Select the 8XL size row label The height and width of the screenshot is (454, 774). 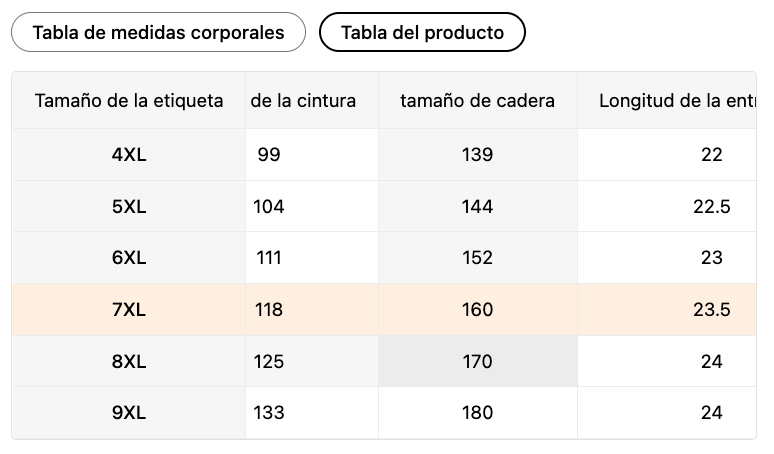click(x=129, y=362)
